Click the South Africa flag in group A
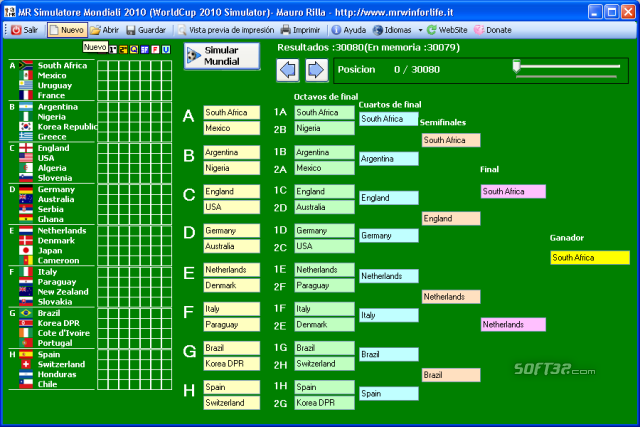 tap(26, 65)
